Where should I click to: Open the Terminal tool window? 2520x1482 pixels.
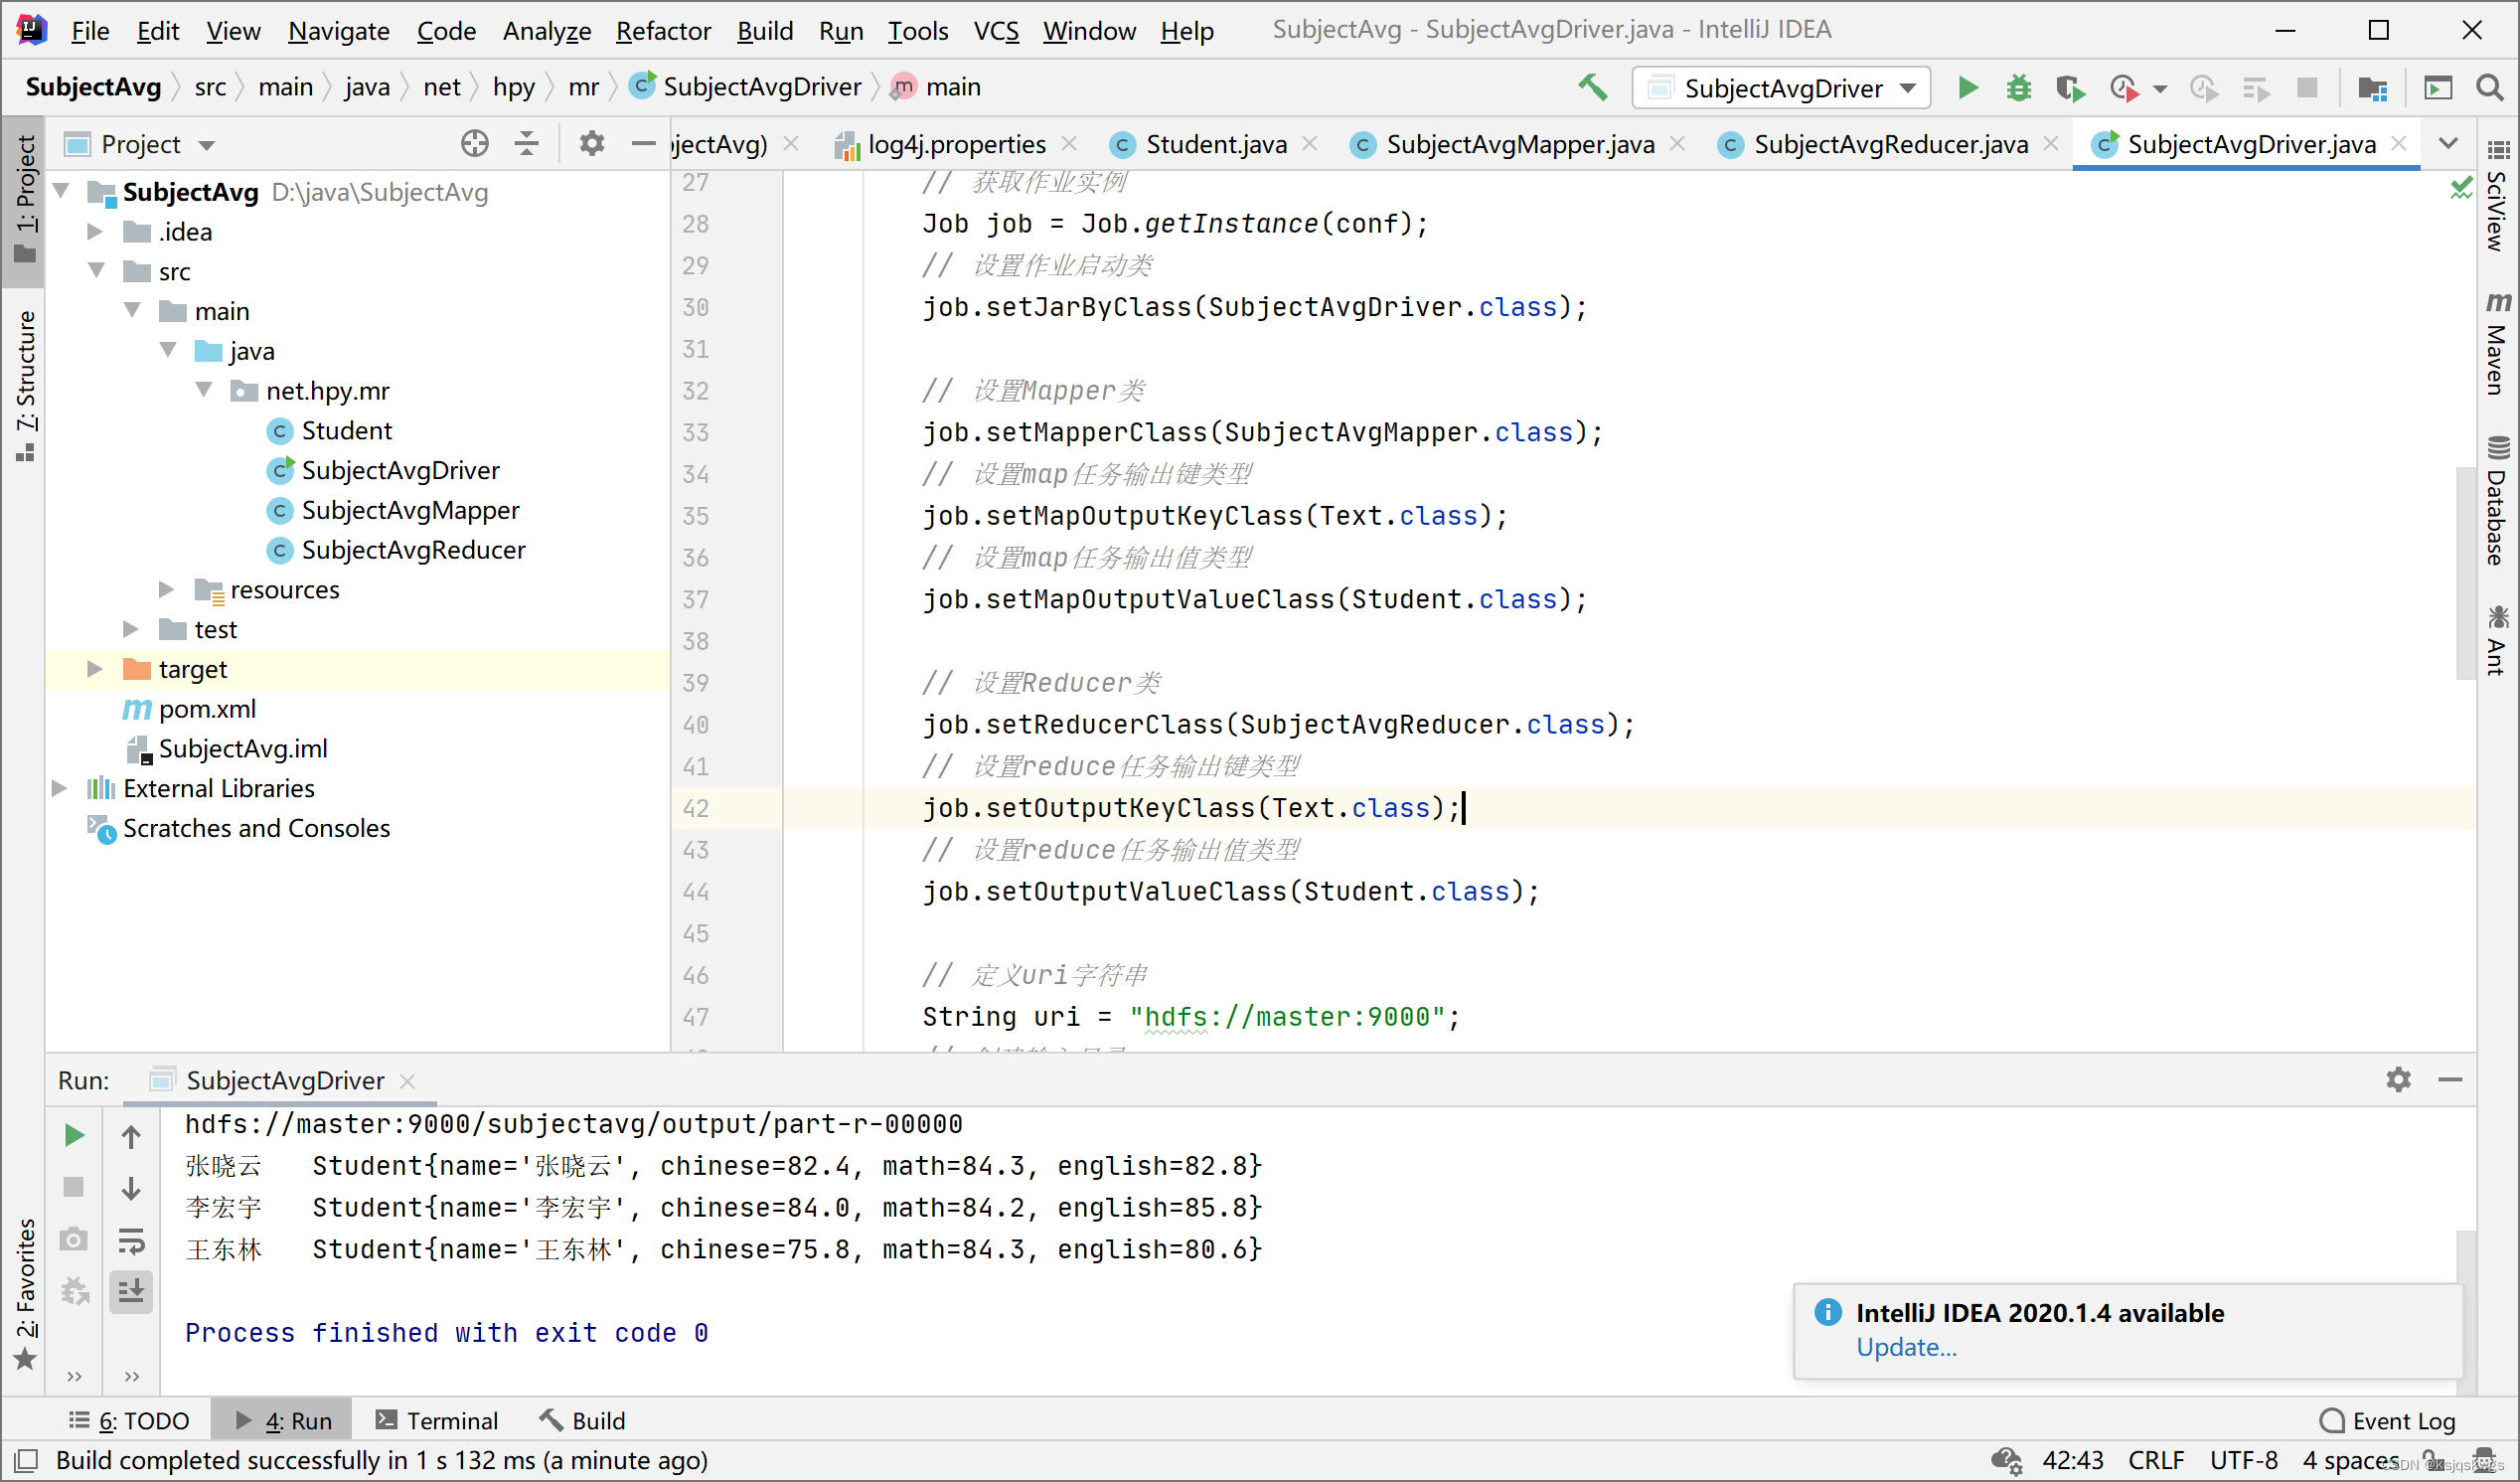tap(437, 1421)
